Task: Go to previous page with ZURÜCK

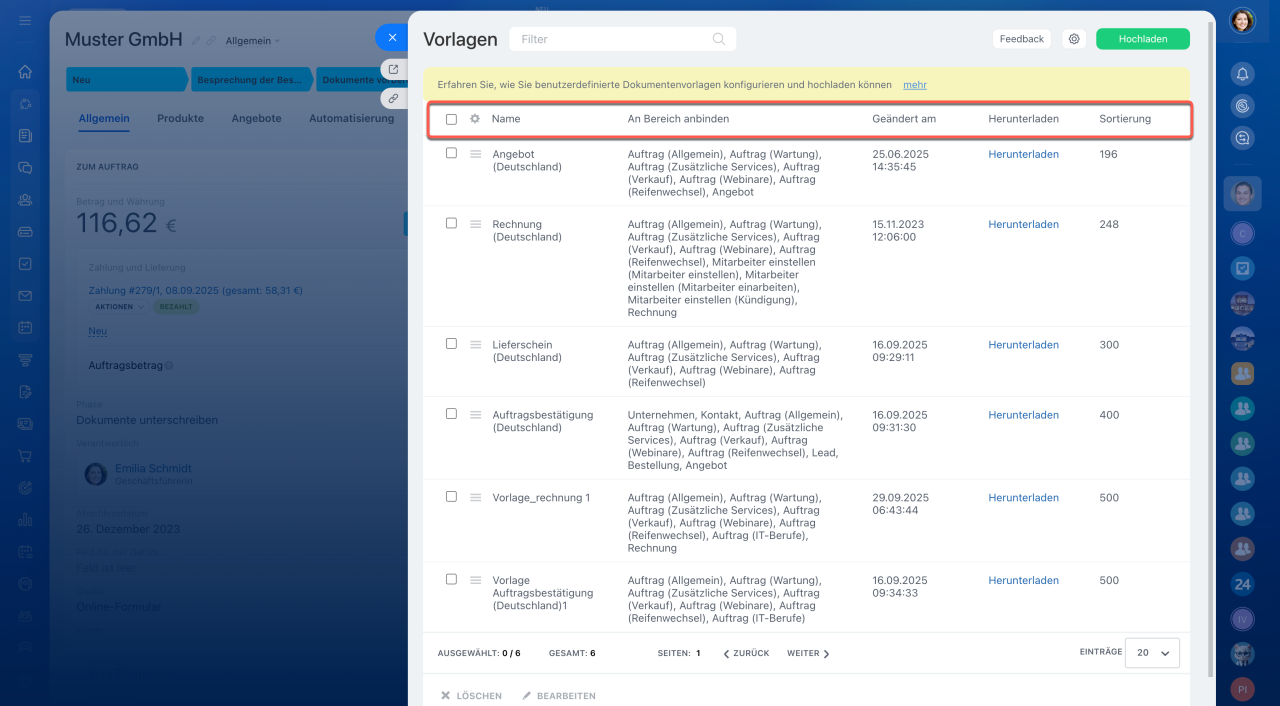Action: [745, 653]
